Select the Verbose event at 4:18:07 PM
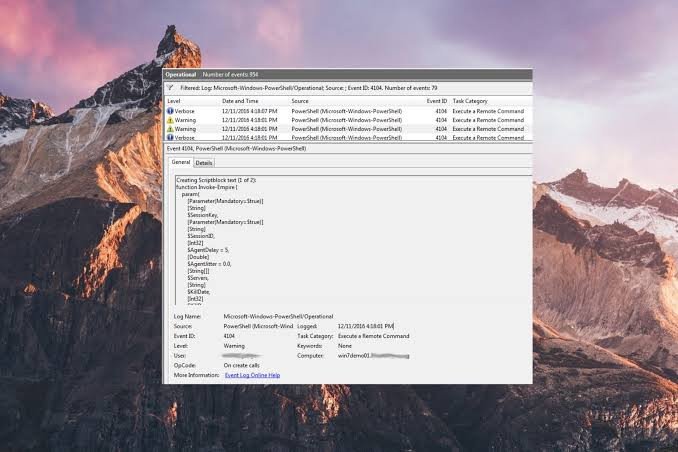The width and height of the screenshot is (678, 452). (348, 111)
